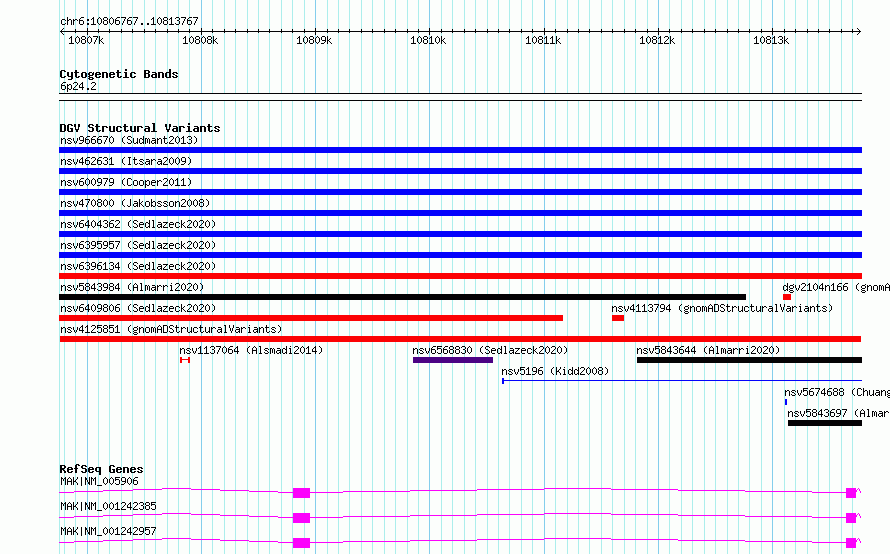This screenshot has width=890, height=554.
Task: Select the black nsv5843697 bar
Action: tap(825, 423)
